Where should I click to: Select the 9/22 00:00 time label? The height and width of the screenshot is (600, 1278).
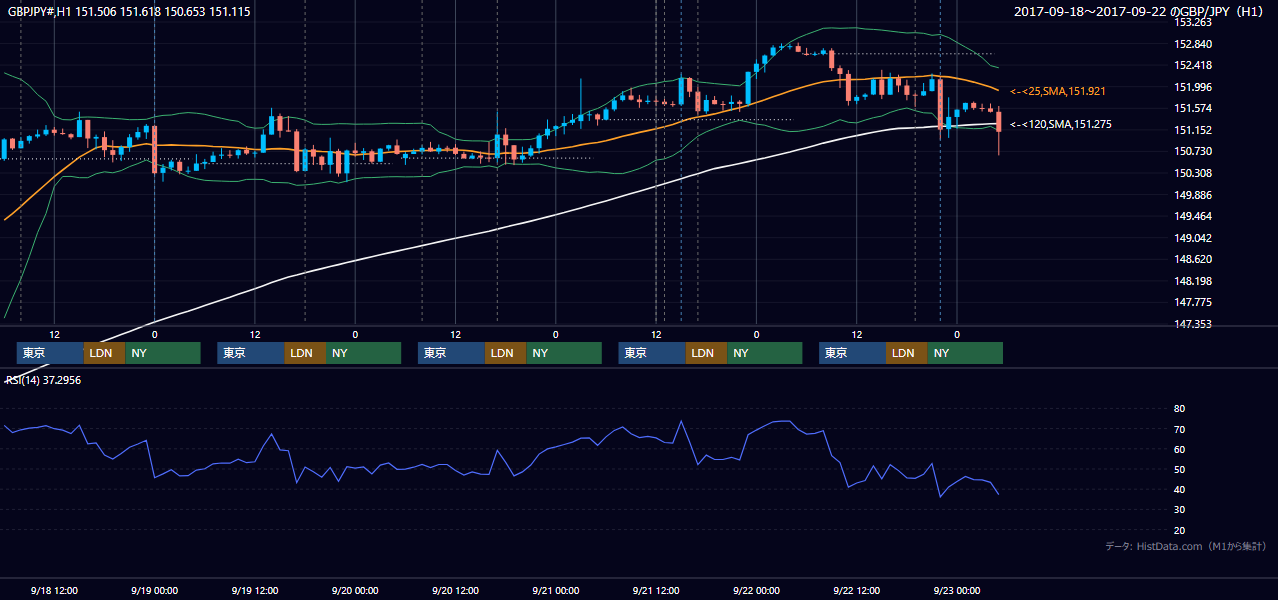[756, 591]
